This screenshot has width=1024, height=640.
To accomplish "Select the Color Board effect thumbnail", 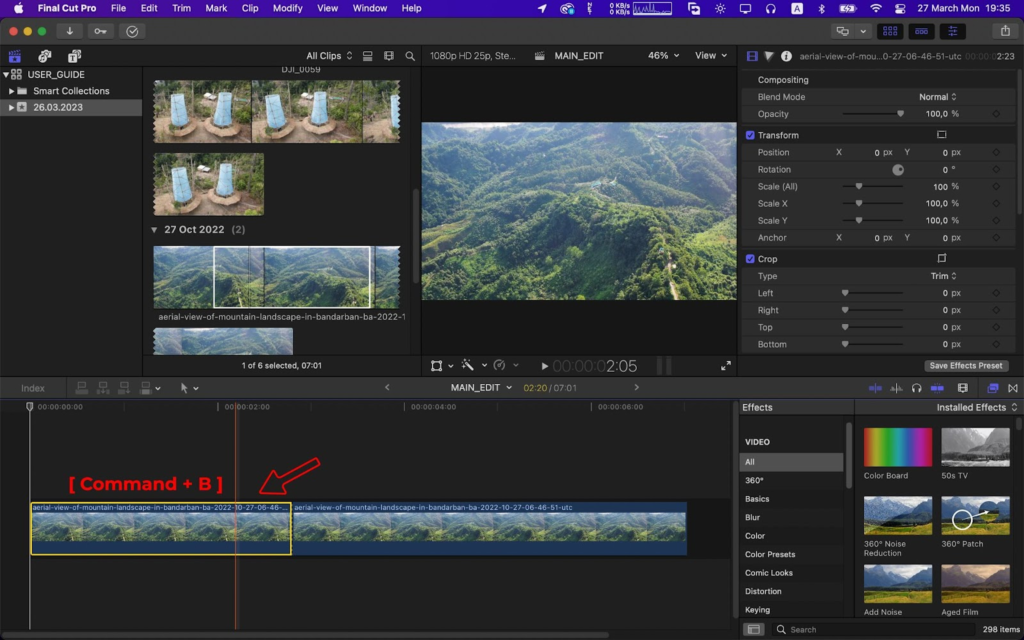I will point(897,447).
